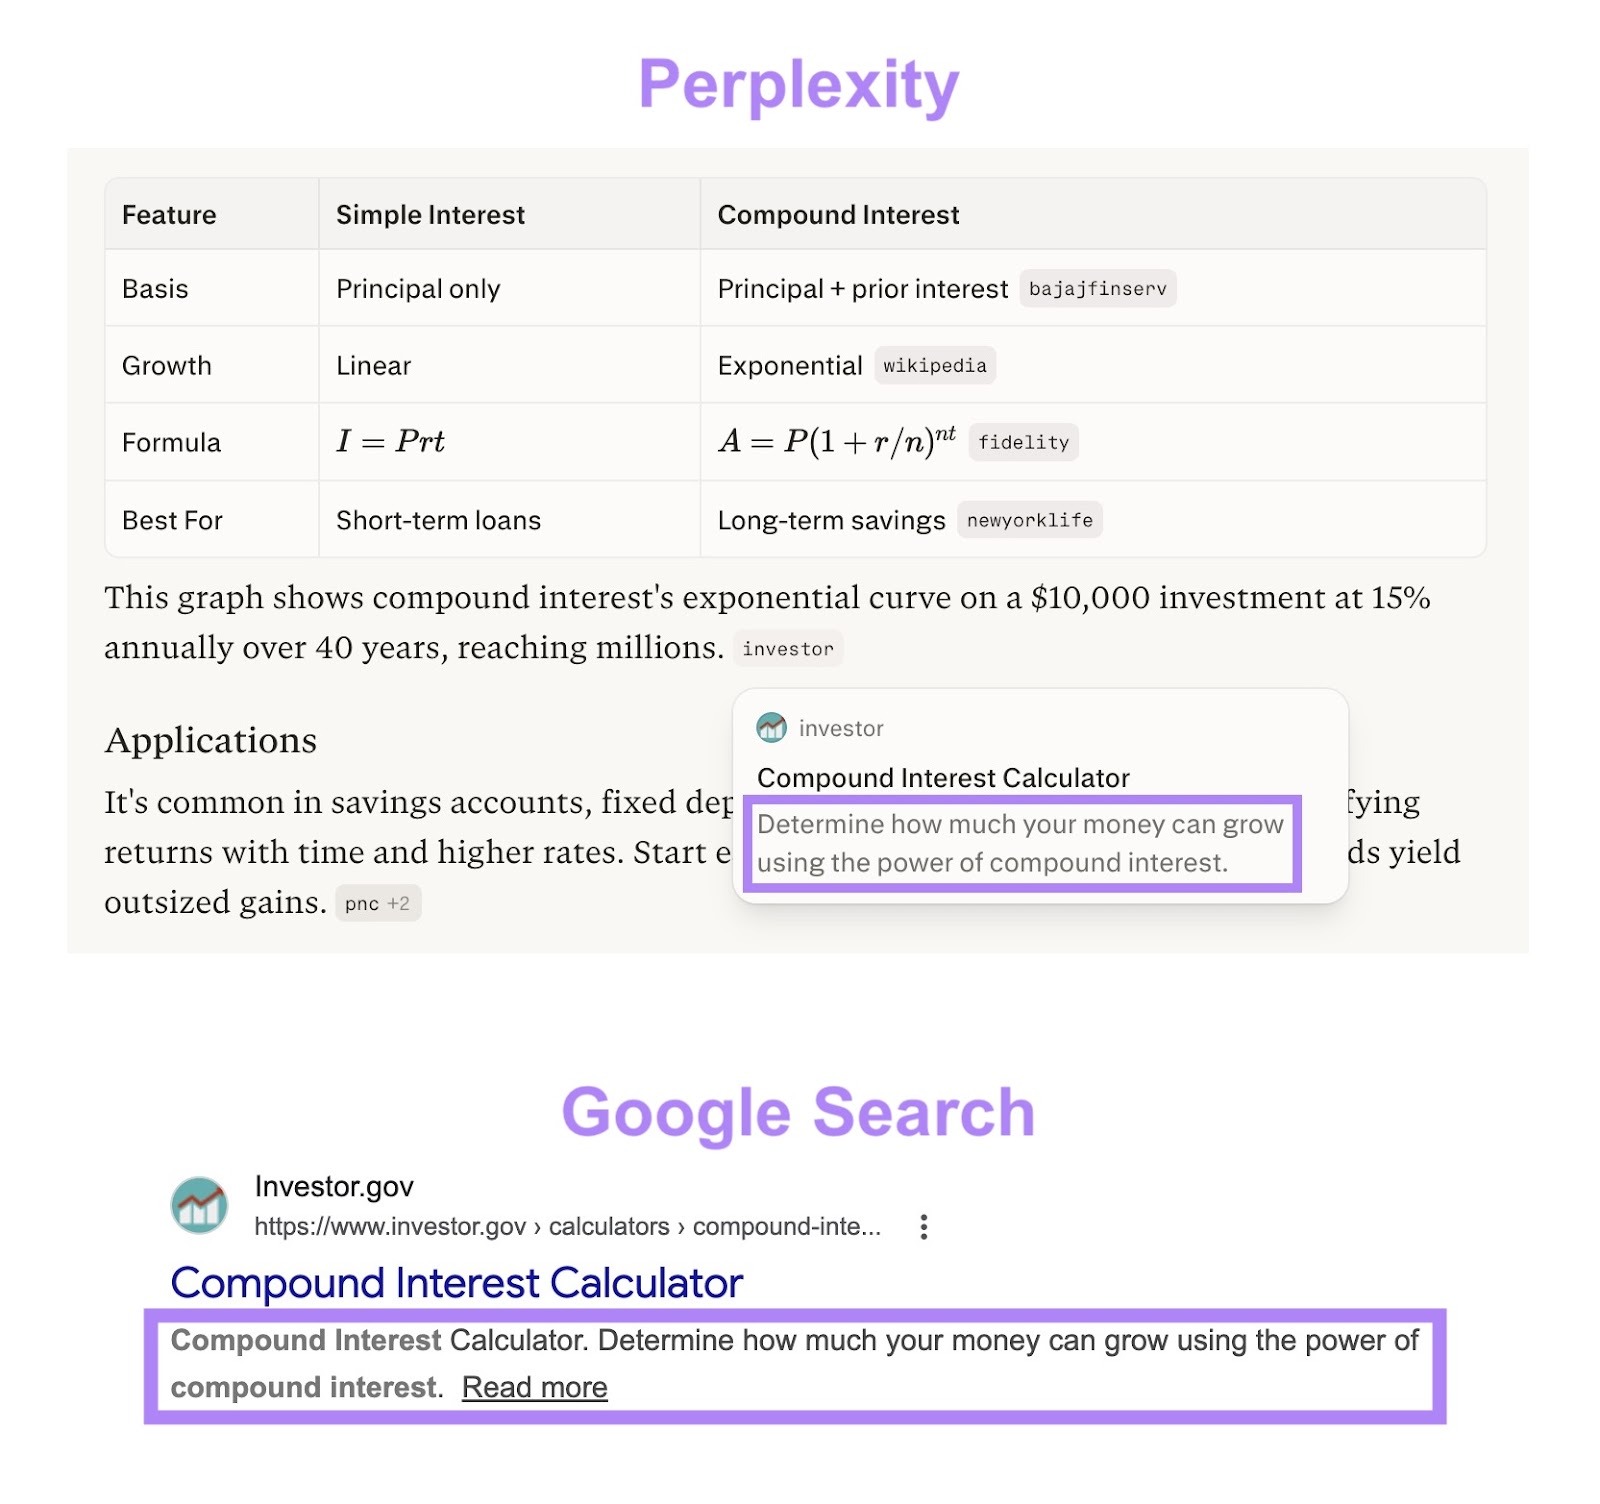Open the fidelity citation chip
Image resolution: width=1600 pixels, height=1504 pixels.
click(x=1023, y=442)
